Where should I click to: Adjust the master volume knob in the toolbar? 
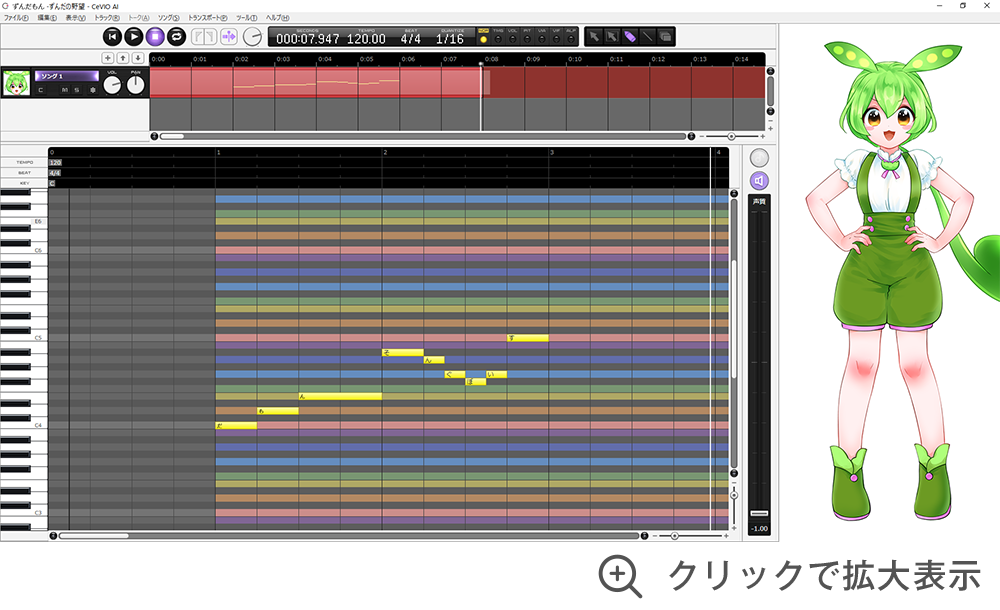point(253,37)
